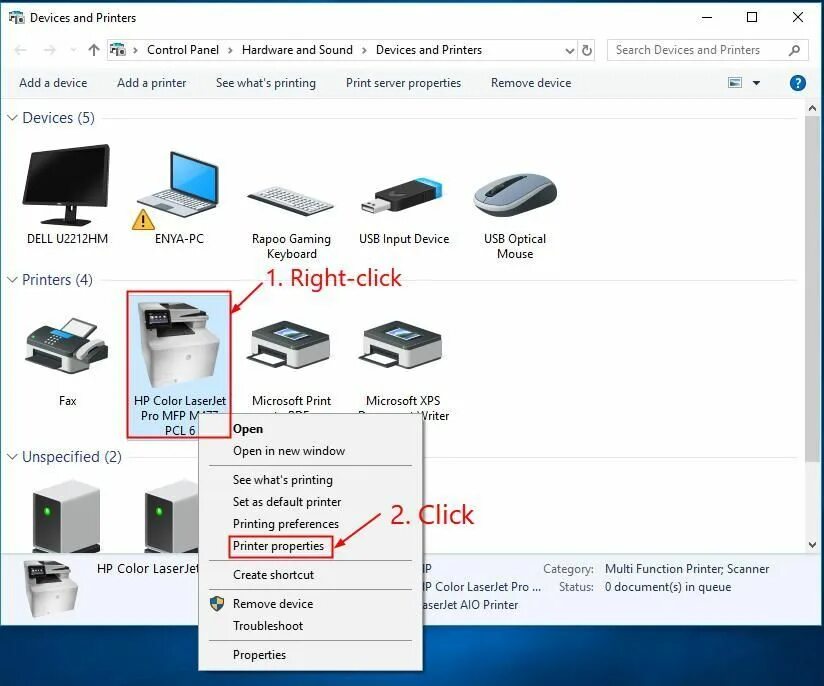Click the vertical scrollbar thumb
Image resolution: width=824 pixels, height=686 pixels.
click(x=812, y=289)
